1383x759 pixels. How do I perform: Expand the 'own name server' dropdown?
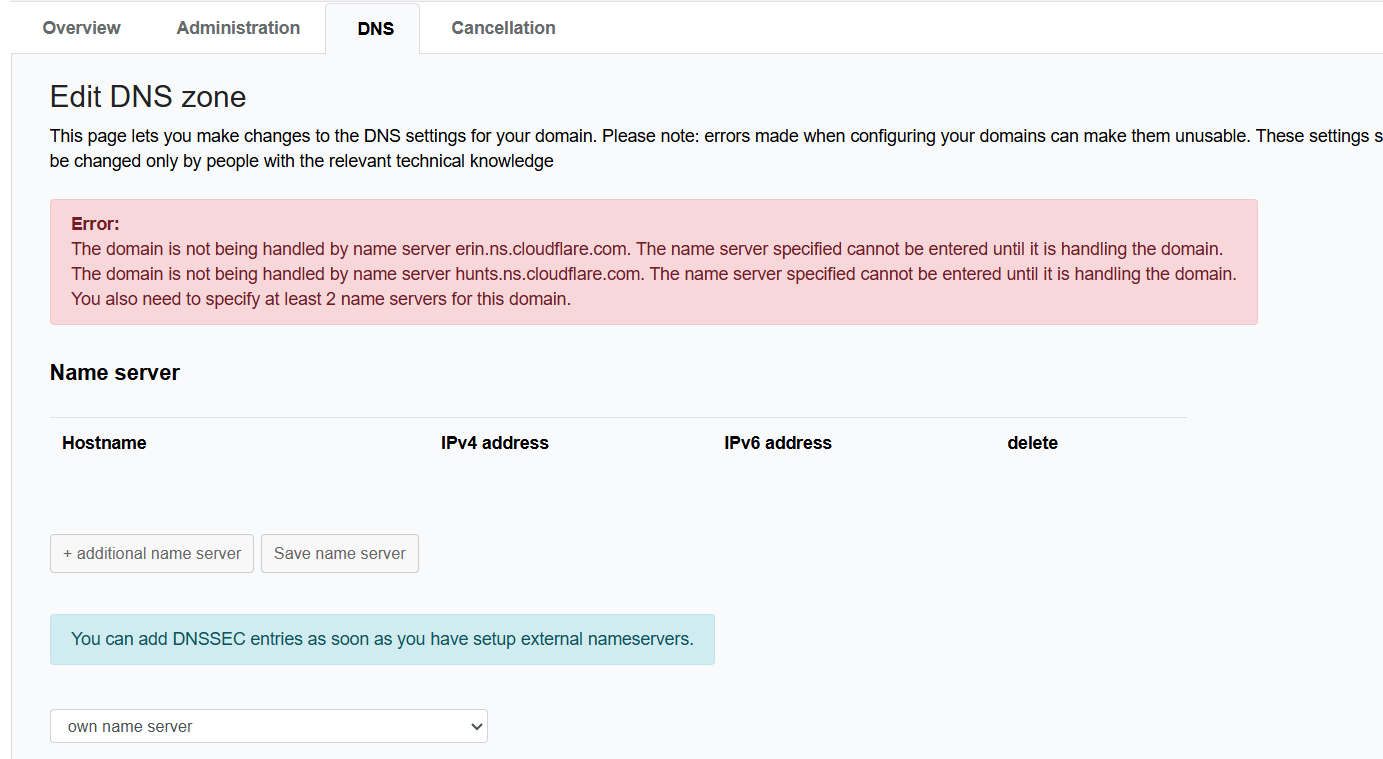coord(268,726)
